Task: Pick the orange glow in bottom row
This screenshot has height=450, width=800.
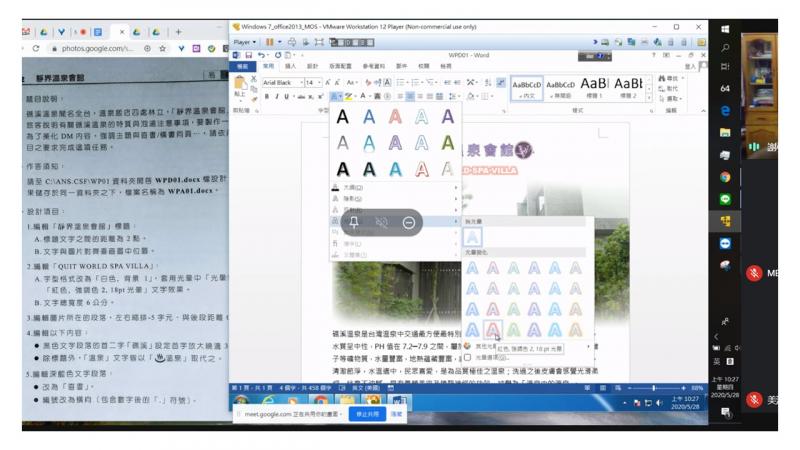Action: (576, 330)
